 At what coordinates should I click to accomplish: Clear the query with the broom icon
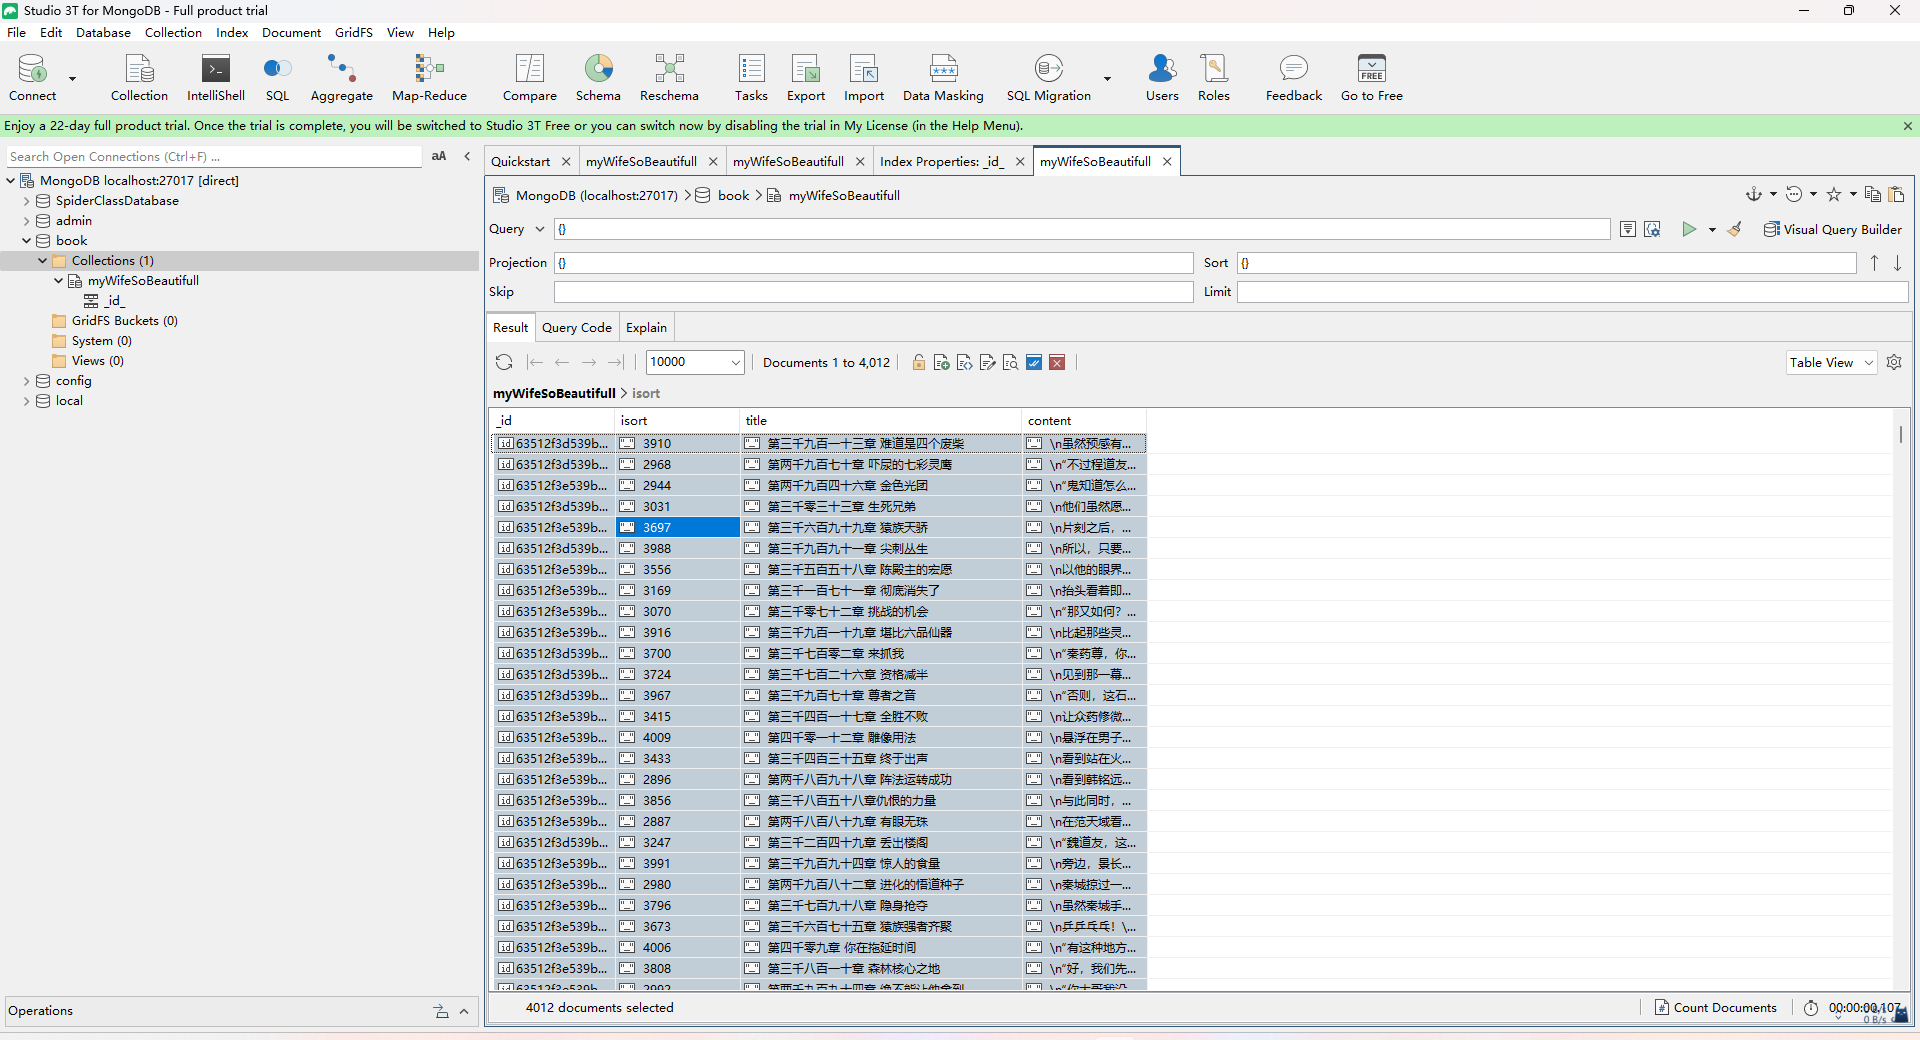point(1735,229)
